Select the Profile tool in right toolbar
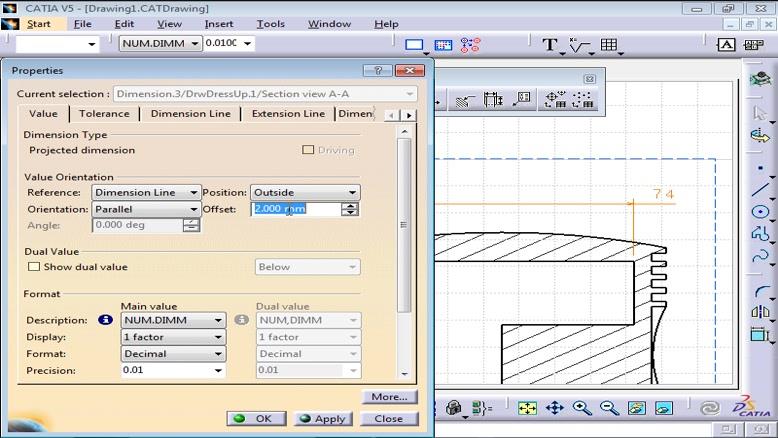This screenshot has width=778, height=438. (760, 233)
